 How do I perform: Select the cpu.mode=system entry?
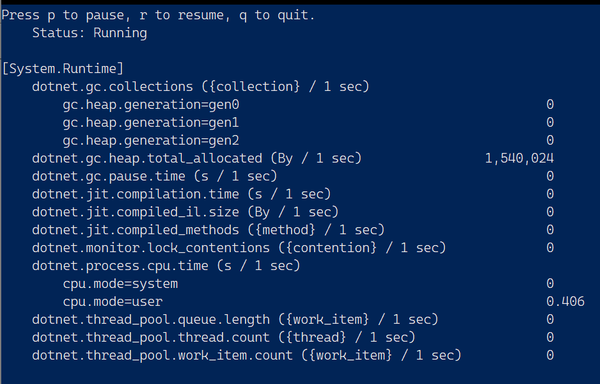(x=121, y=284)
